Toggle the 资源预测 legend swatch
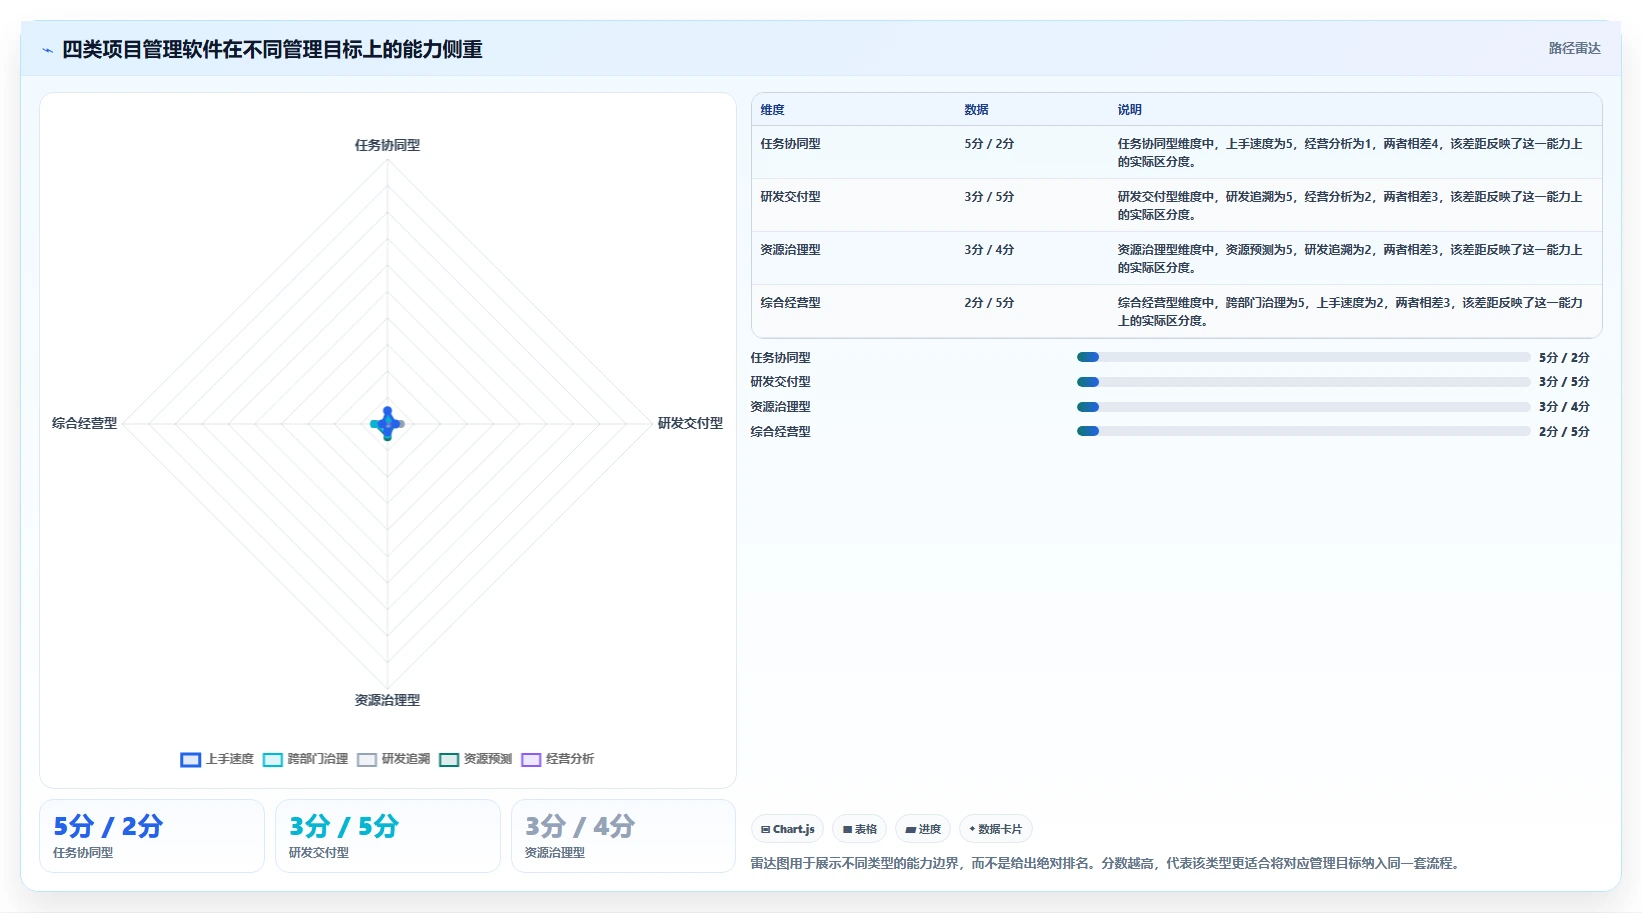This screenshot has height=913, width=1642. [x=449, y=760]
